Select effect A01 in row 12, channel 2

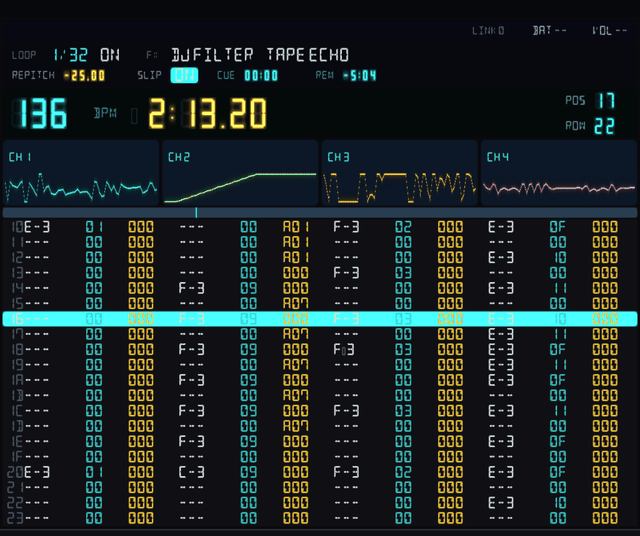(296, 258)
